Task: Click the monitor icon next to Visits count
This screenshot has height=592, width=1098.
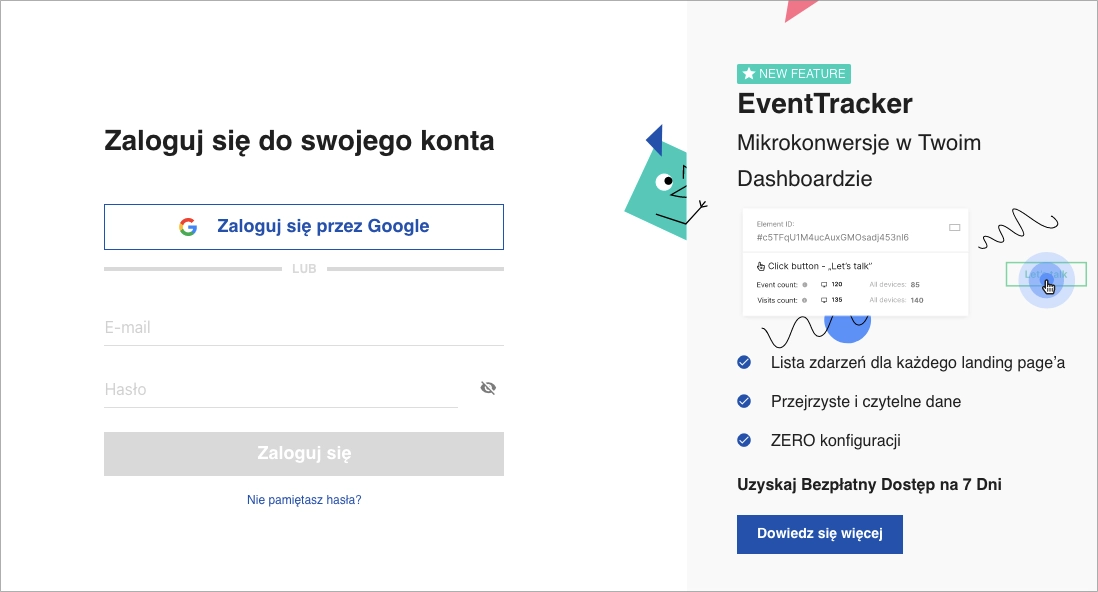Action: (824, 300)
